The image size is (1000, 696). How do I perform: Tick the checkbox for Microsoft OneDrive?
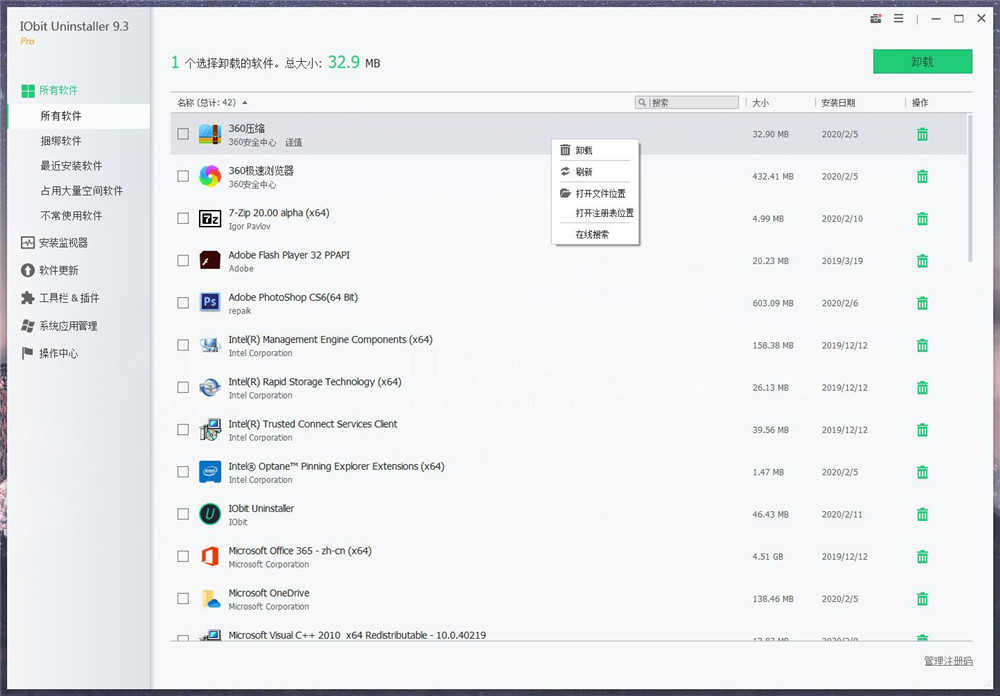click(183, 598)
